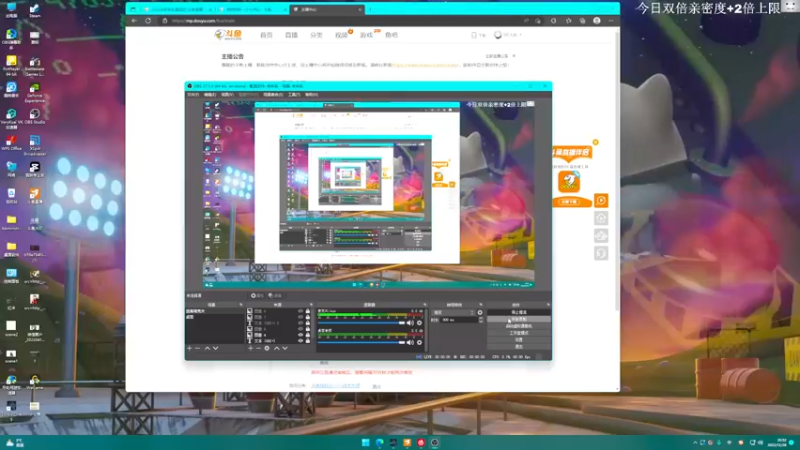Open the OBS icon on the taskbar
Viewport: 800px width, 450px height.
click(x=434, y=442)
